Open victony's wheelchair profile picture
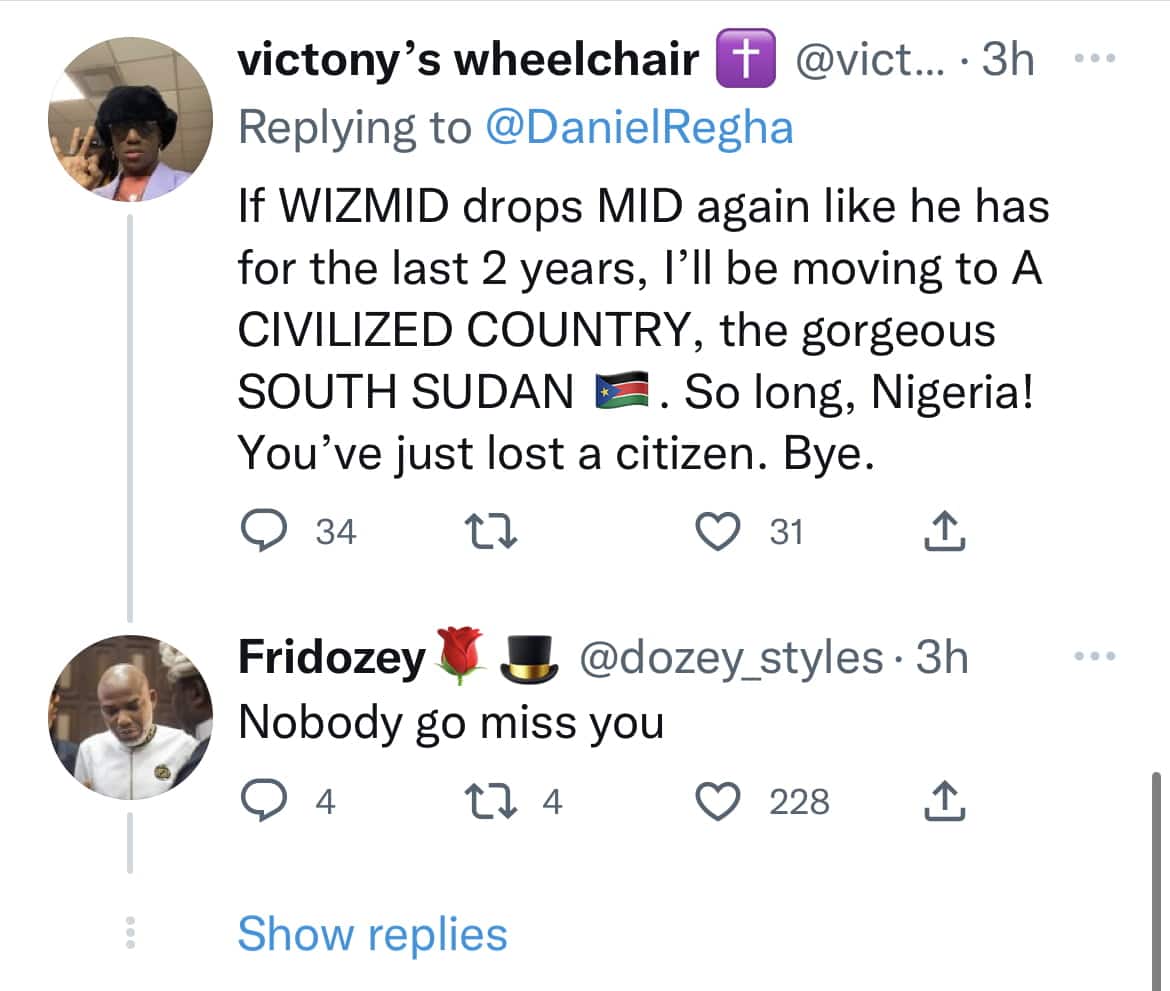This screenshot has height=991, width=1170. [x=130, y=122]
